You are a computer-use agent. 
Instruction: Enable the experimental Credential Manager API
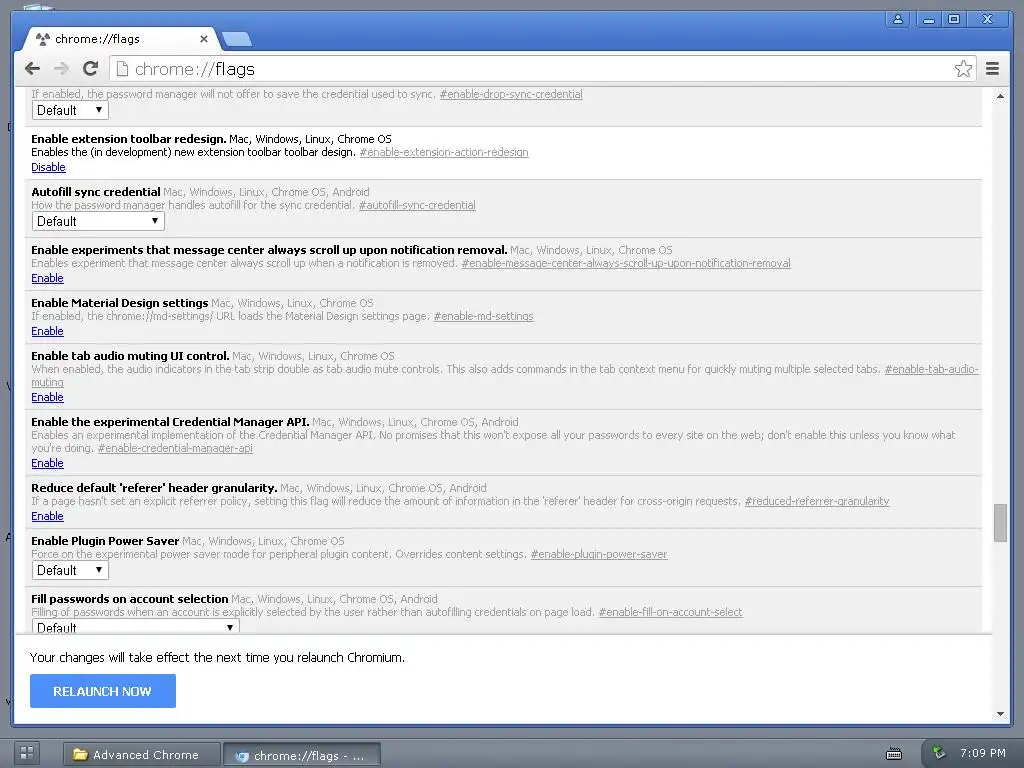tap(48, 463)
